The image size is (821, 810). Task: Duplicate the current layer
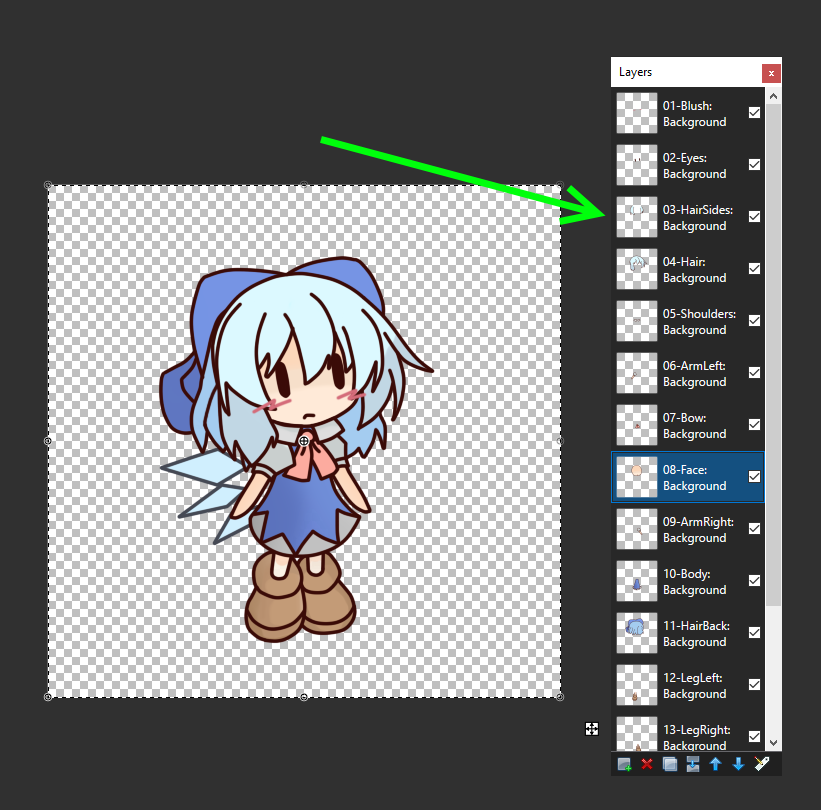[x=670, y=764]
